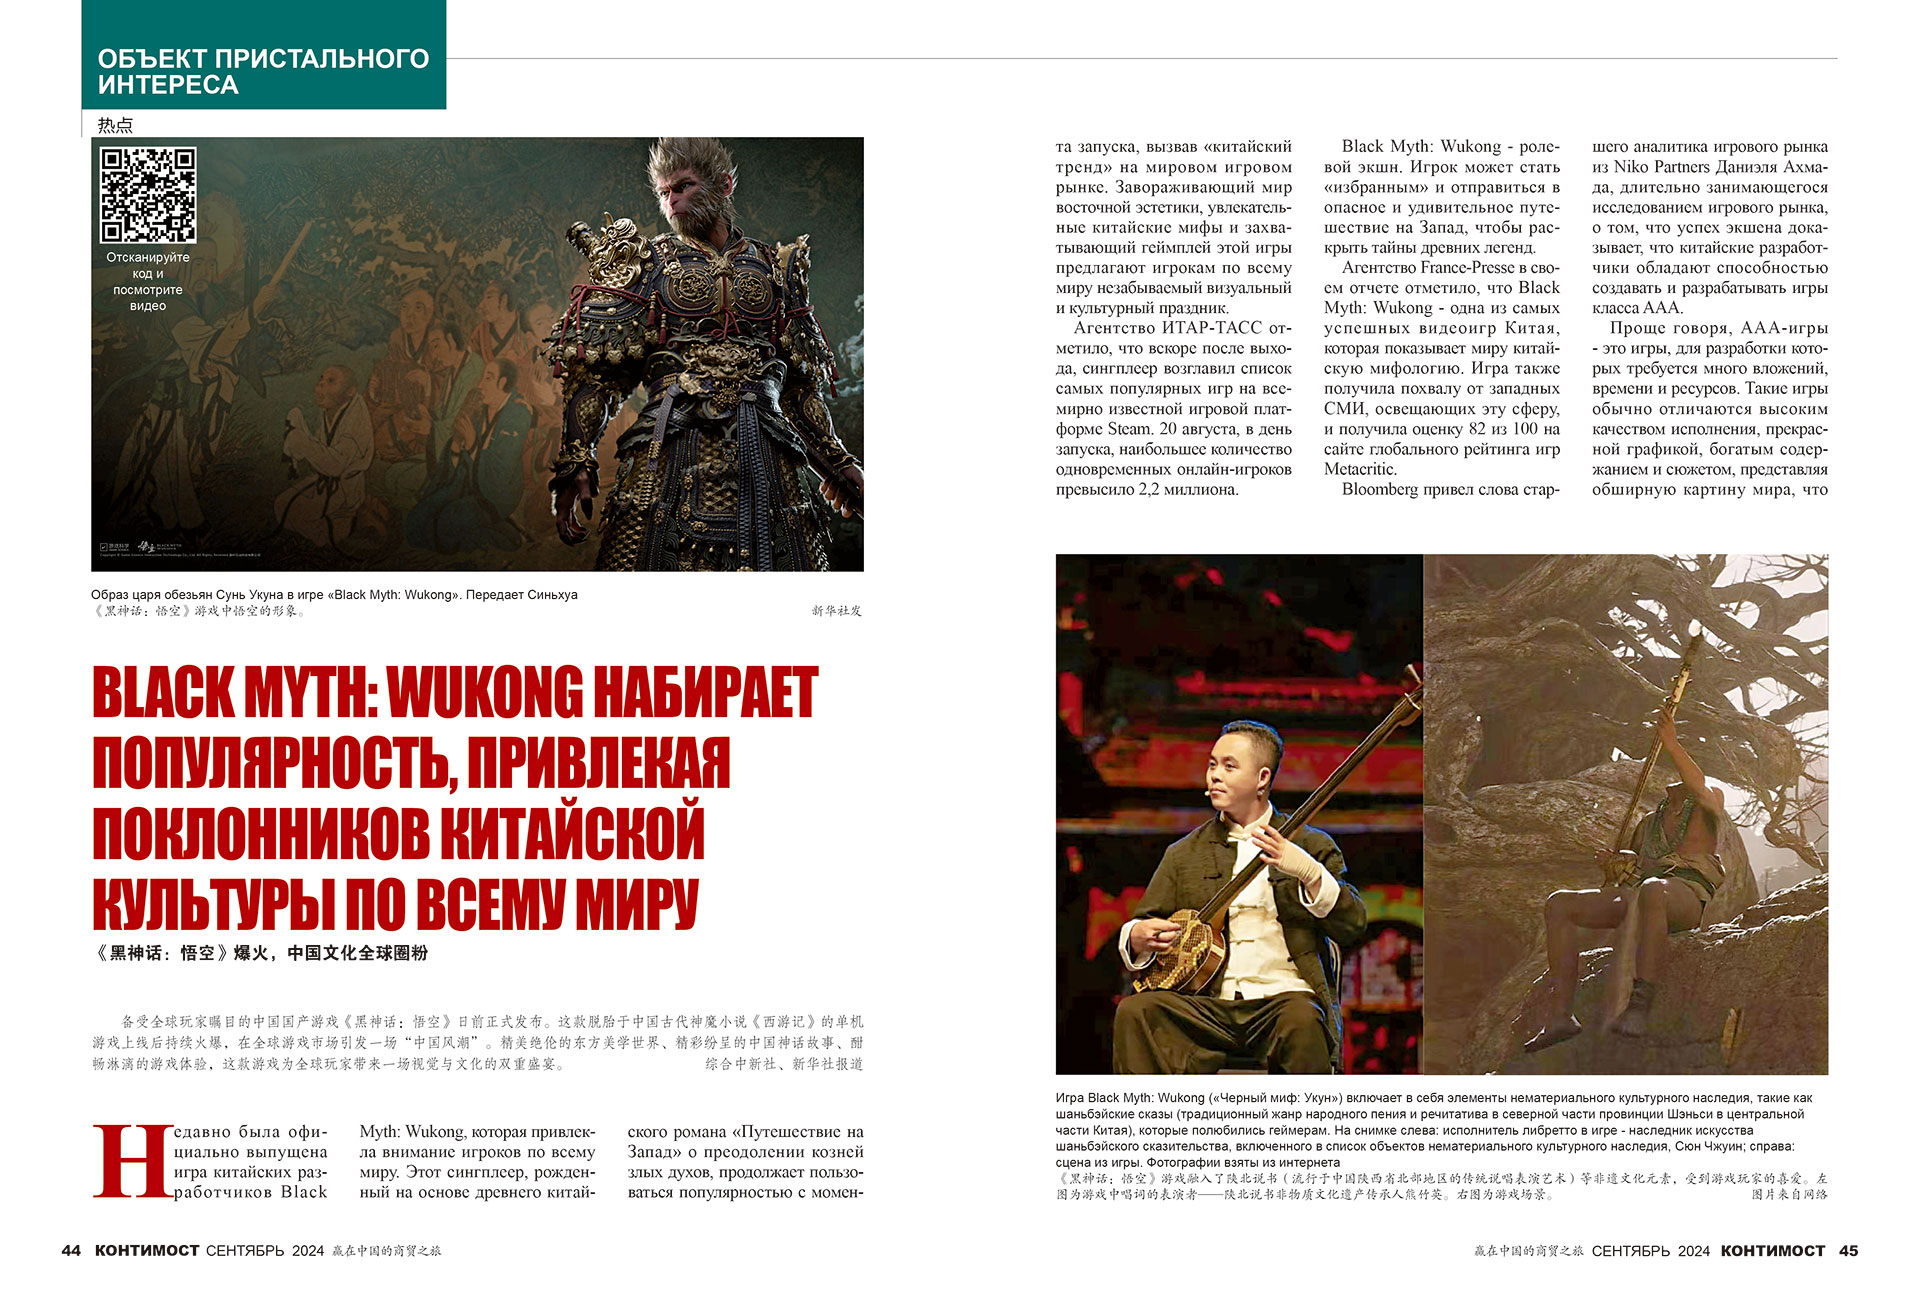Click the Chinese label '热点' under the header
This screenshot has width=1920, height=1303.
point(115,125)
